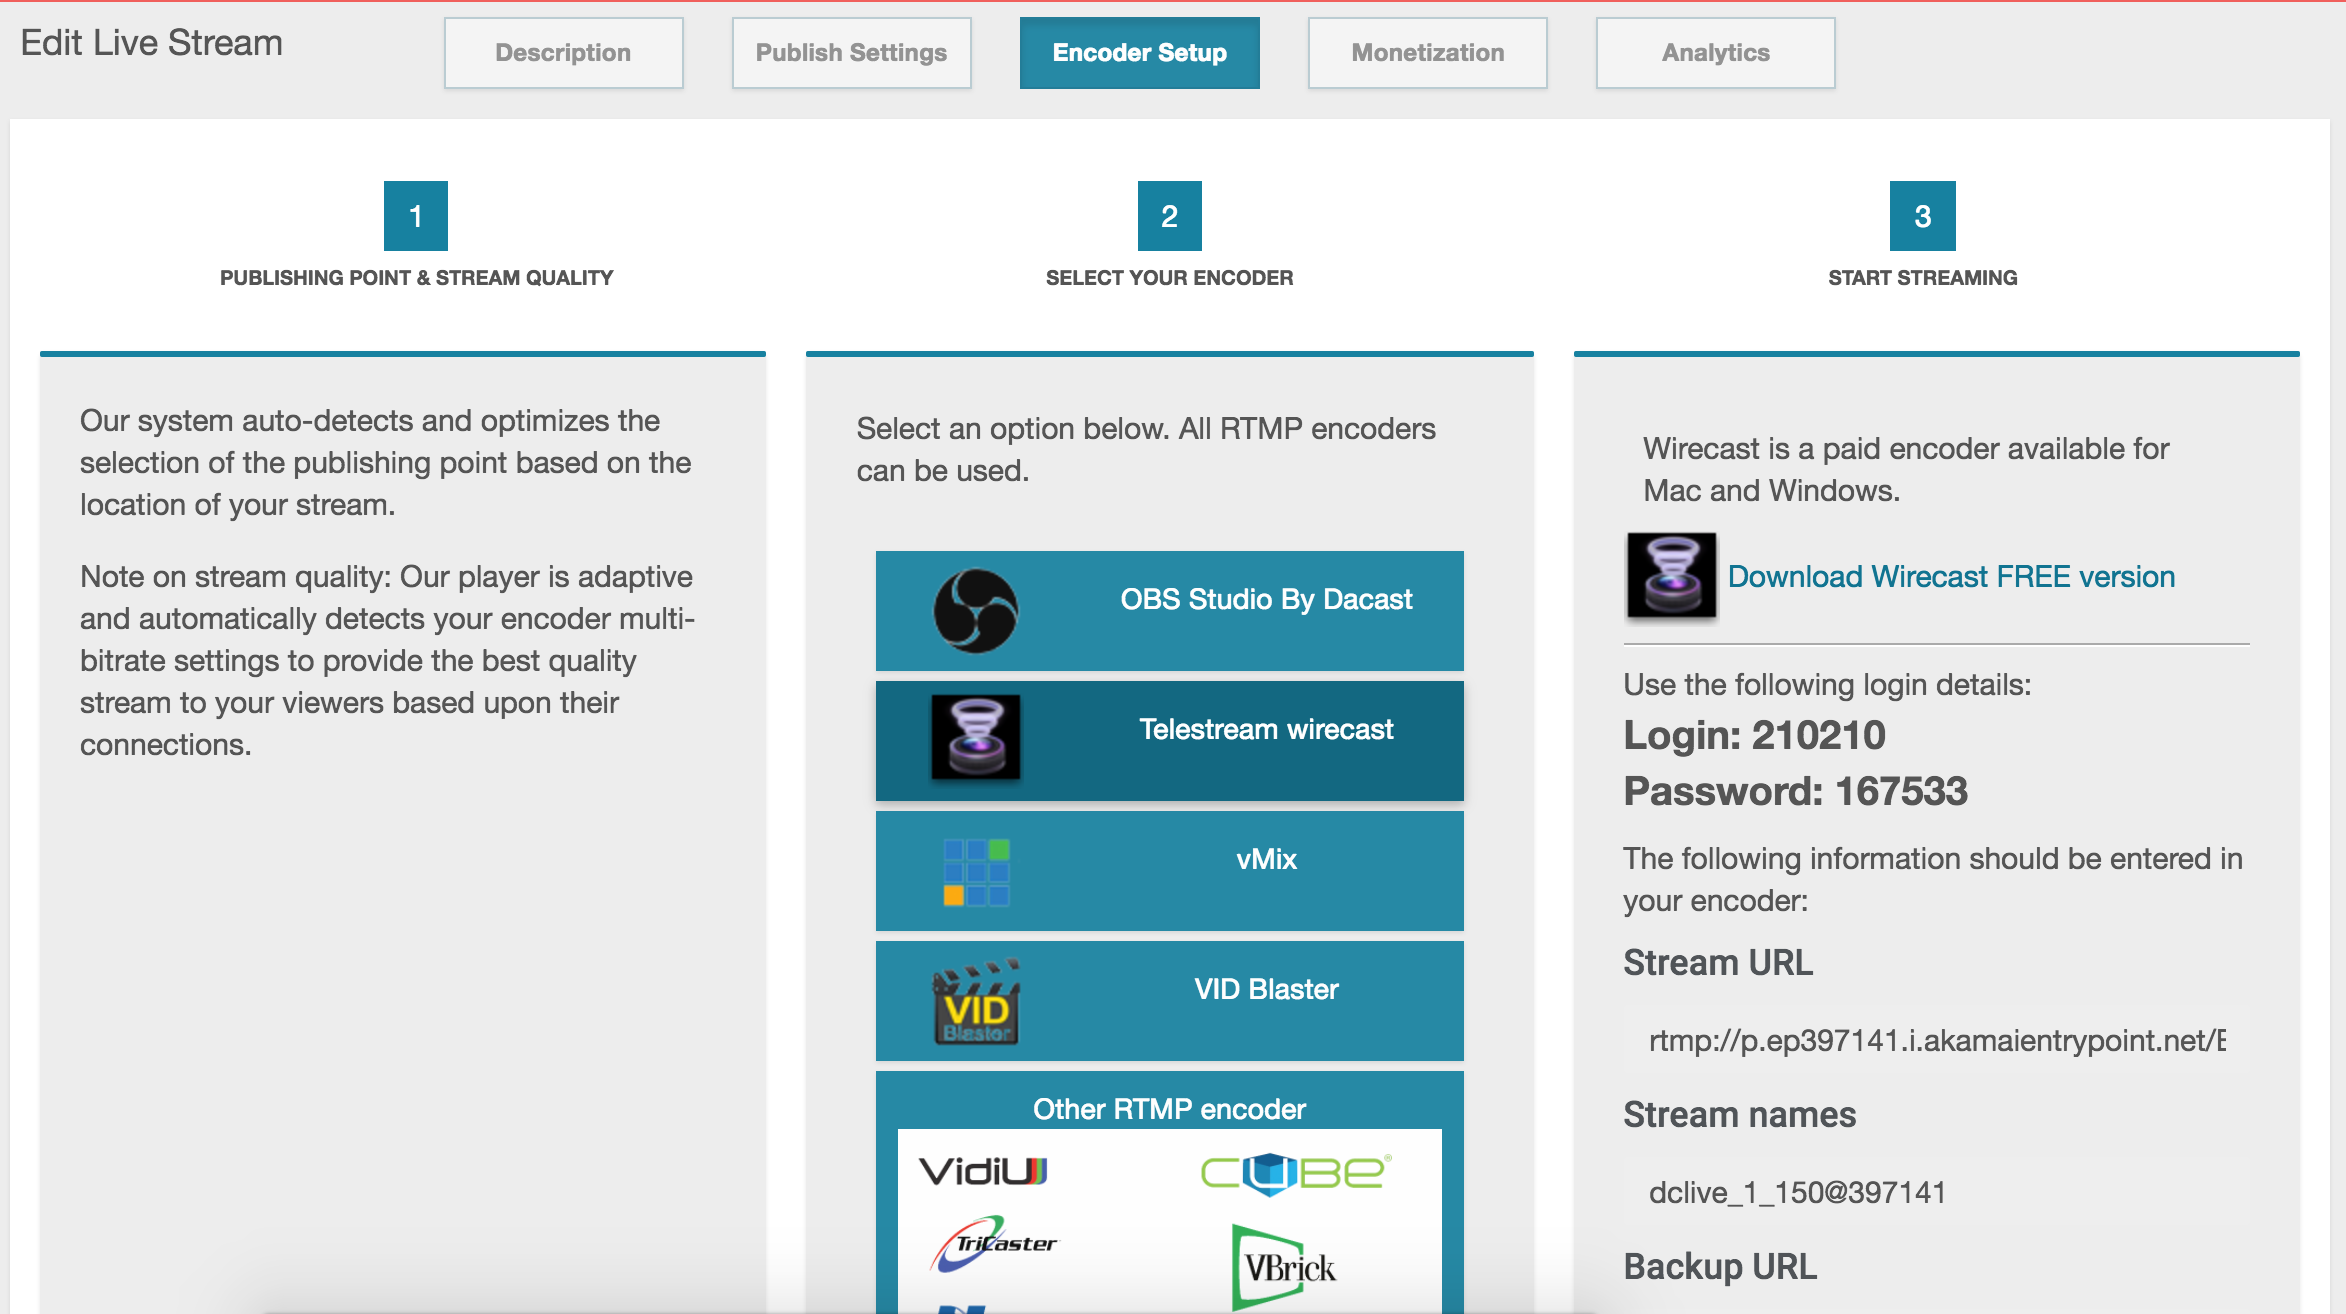This screenshot has width=2346, height=1314.
Task: Click Download Wirecast FREE version link
Action: click(1950, 575)
